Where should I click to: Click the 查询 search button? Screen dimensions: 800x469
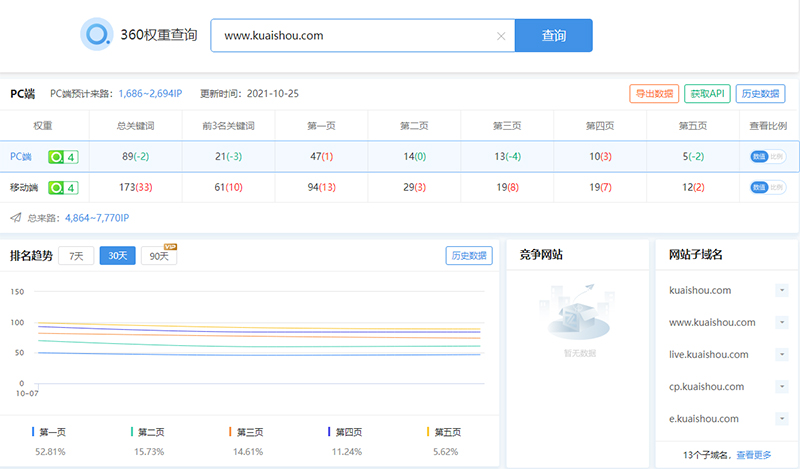tap(554, 36)
